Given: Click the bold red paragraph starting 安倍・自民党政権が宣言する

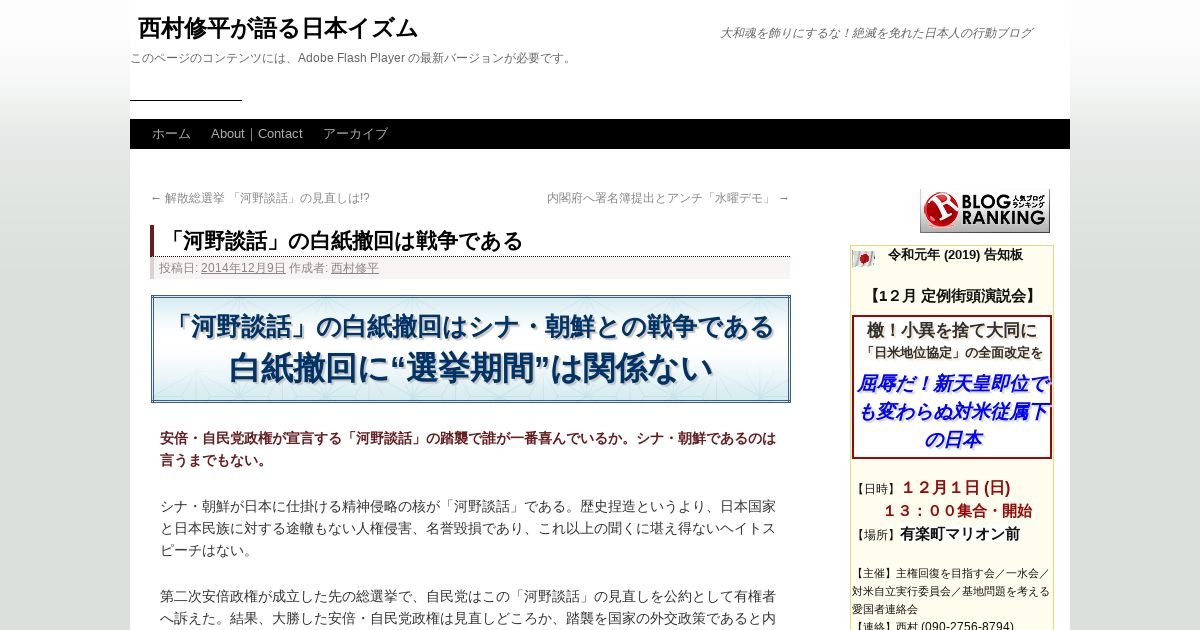Looking at the screenshot, I should click(468, 449).
